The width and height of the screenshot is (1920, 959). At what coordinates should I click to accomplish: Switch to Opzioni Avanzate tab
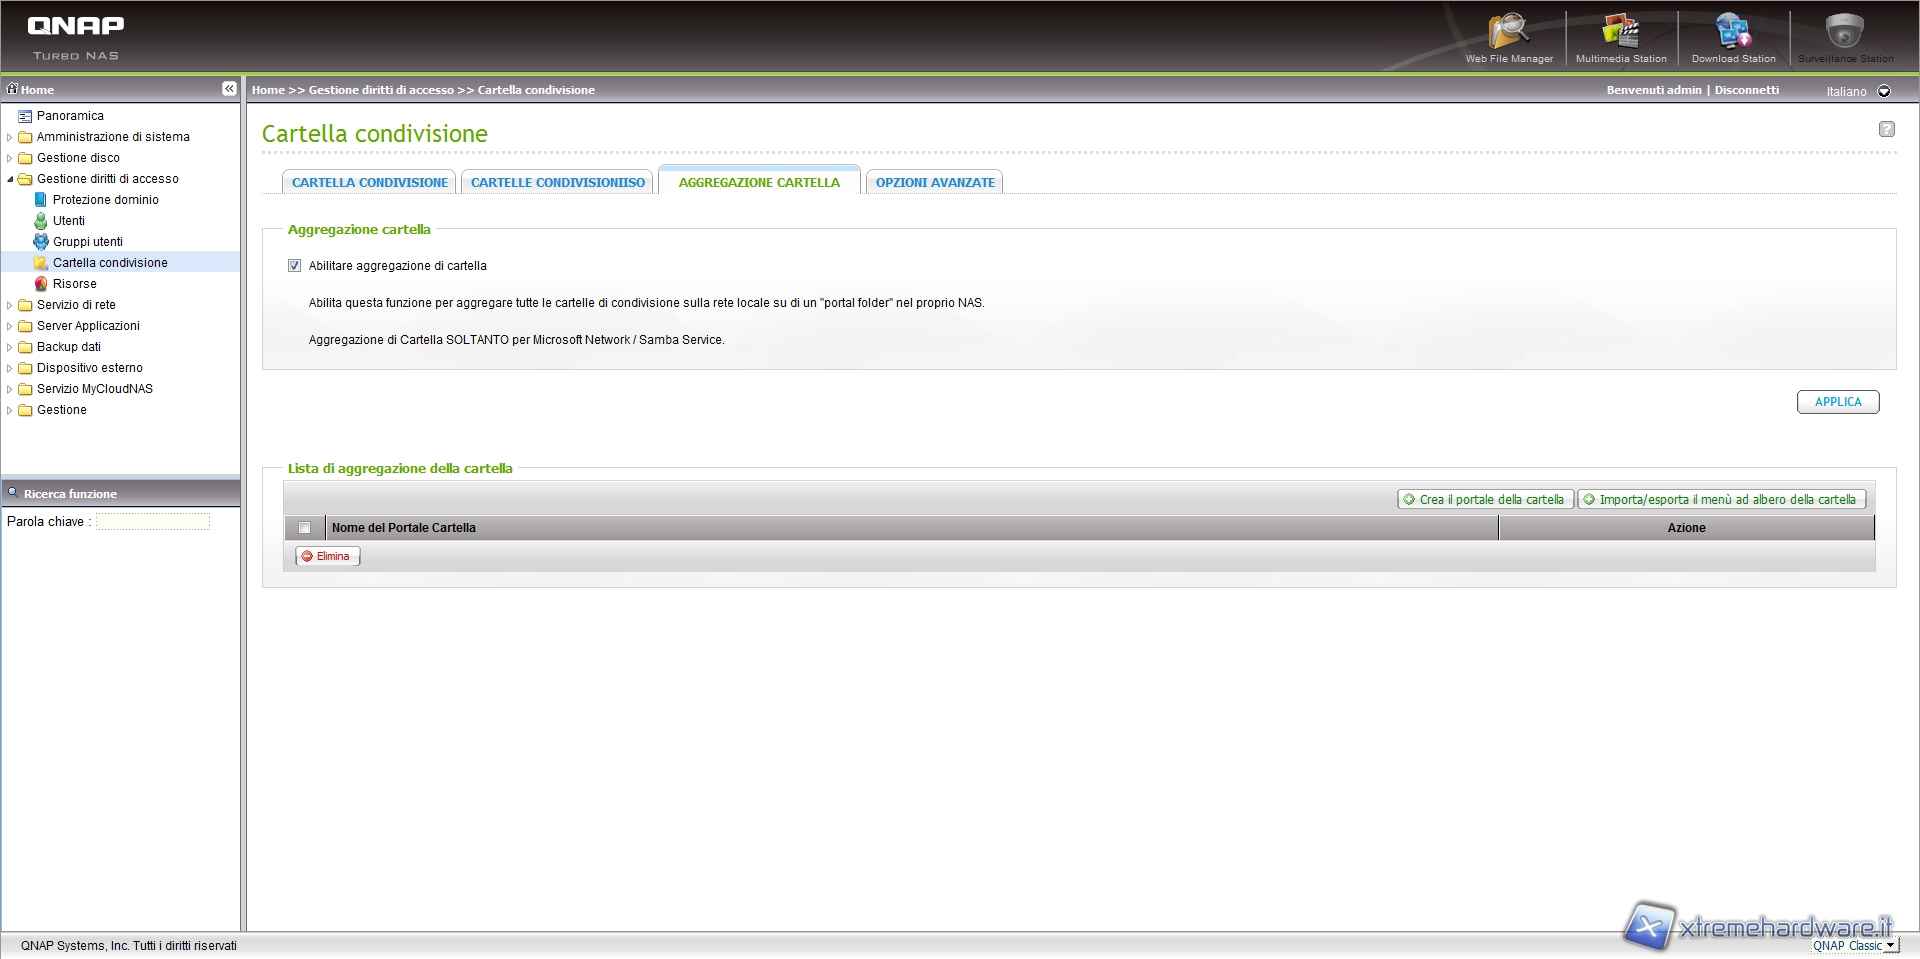click(935, 183)
